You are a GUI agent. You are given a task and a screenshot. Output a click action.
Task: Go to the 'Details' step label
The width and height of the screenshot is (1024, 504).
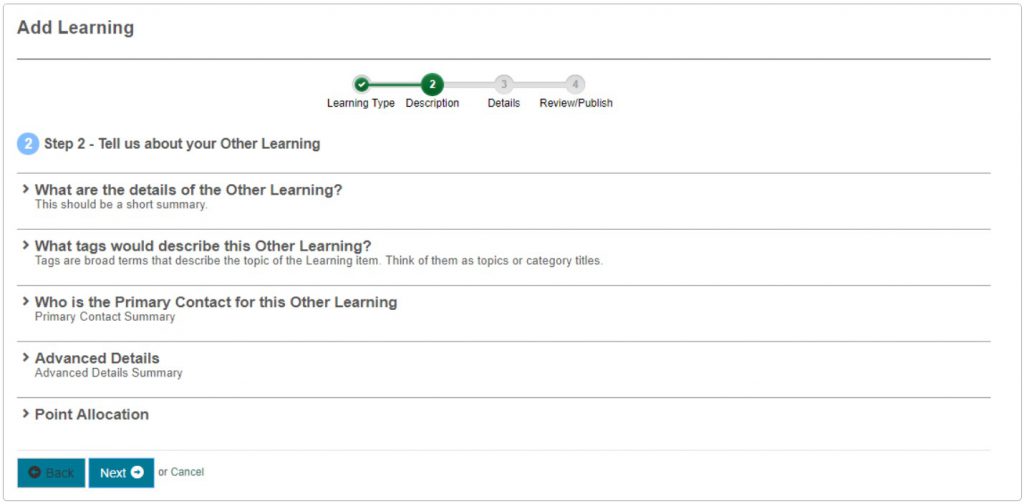coord(504,103)
